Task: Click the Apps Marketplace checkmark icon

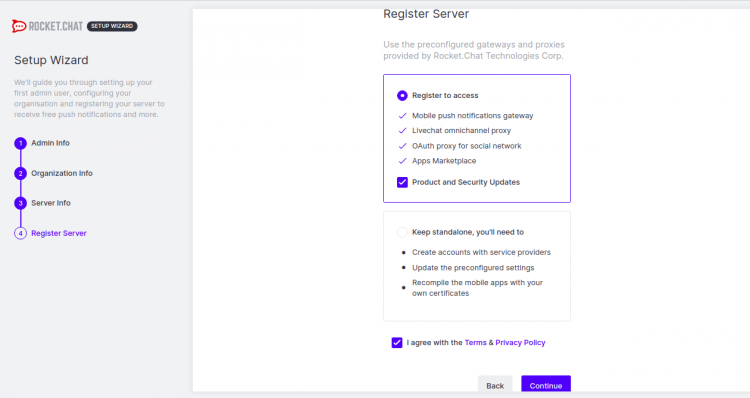Action: (402, 161)
